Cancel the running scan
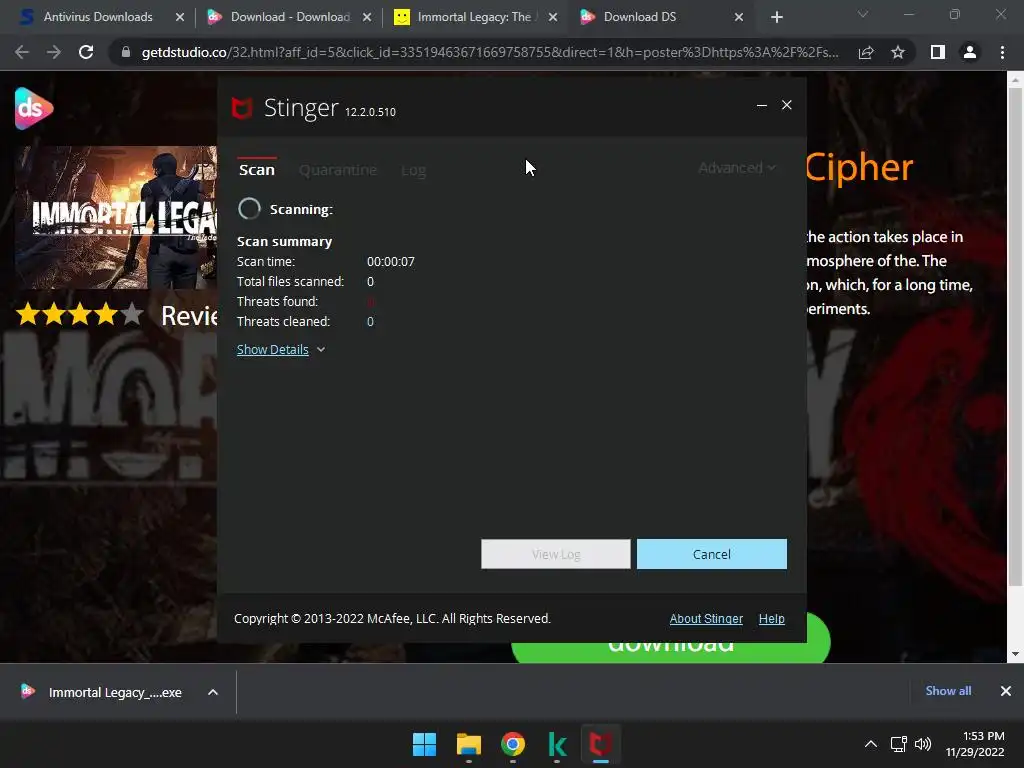Image resolution: width=1024 pixels, height=768 pixels. [x=711, y=554]
